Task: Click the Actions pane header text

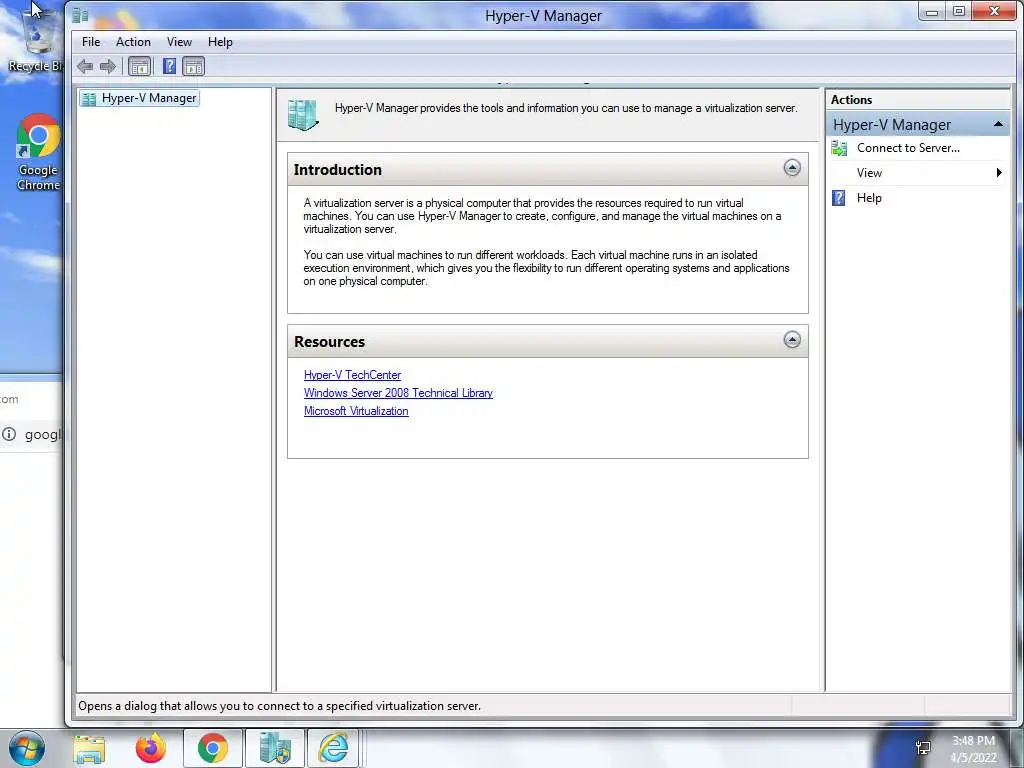Action: click(852, 100)
